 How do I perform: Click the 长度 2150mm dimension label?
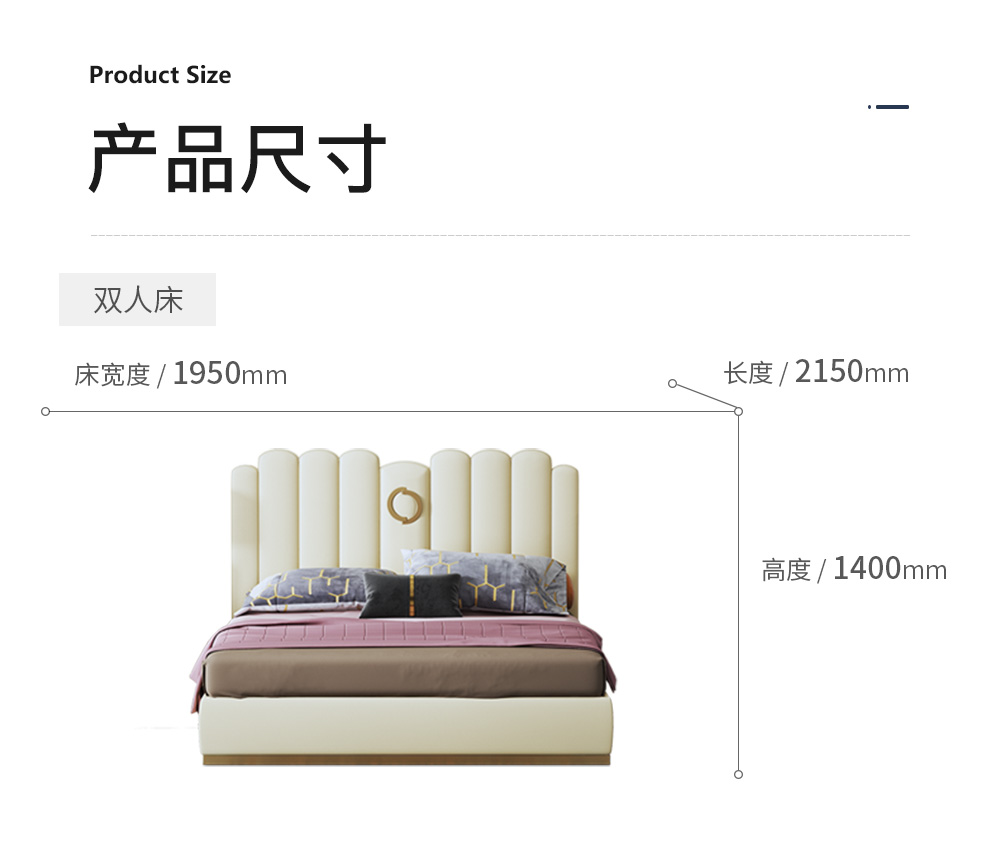pos(816,372)
